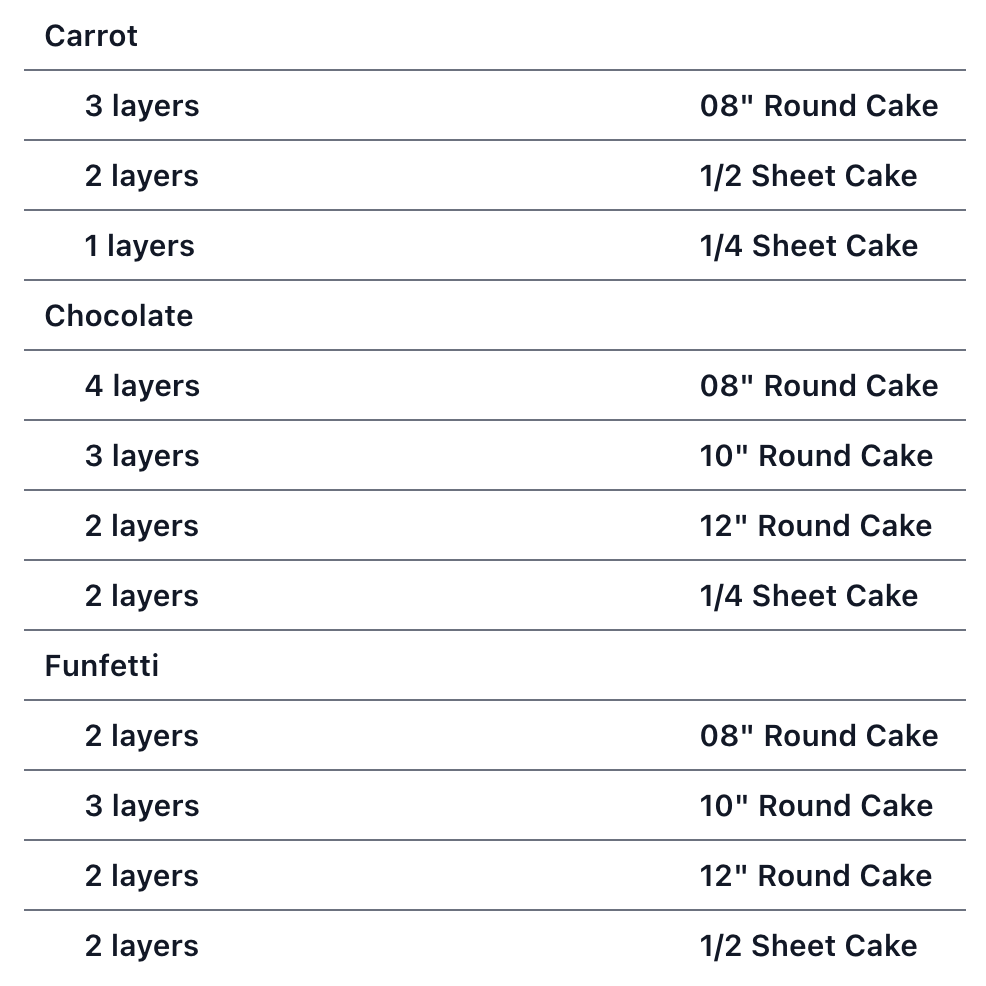
Task: Choose Chocolate's 12" Round Cake label
Action: 816,526
